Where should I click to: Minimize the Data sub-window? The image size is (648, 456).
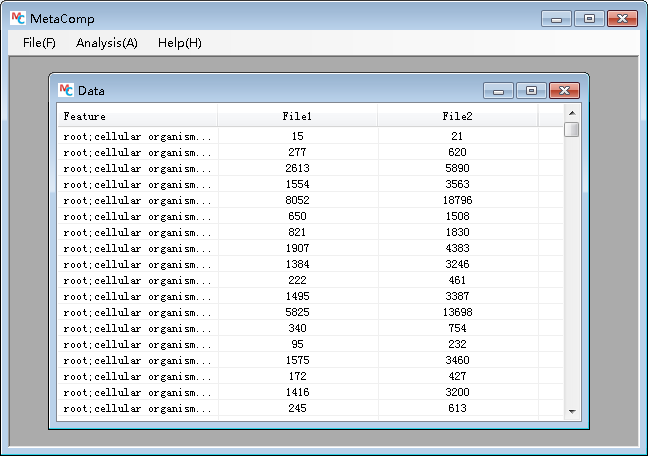click(x=497, y=91)
